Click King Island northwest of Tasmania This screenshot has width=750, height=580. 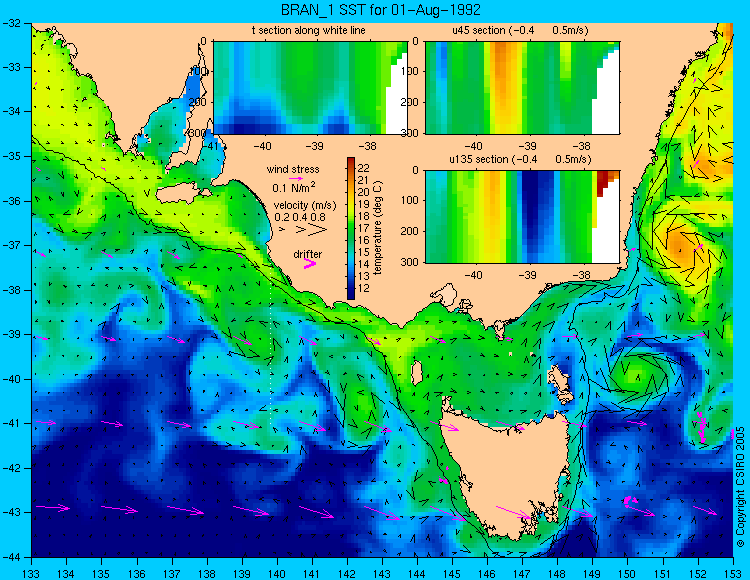point(417,373)
